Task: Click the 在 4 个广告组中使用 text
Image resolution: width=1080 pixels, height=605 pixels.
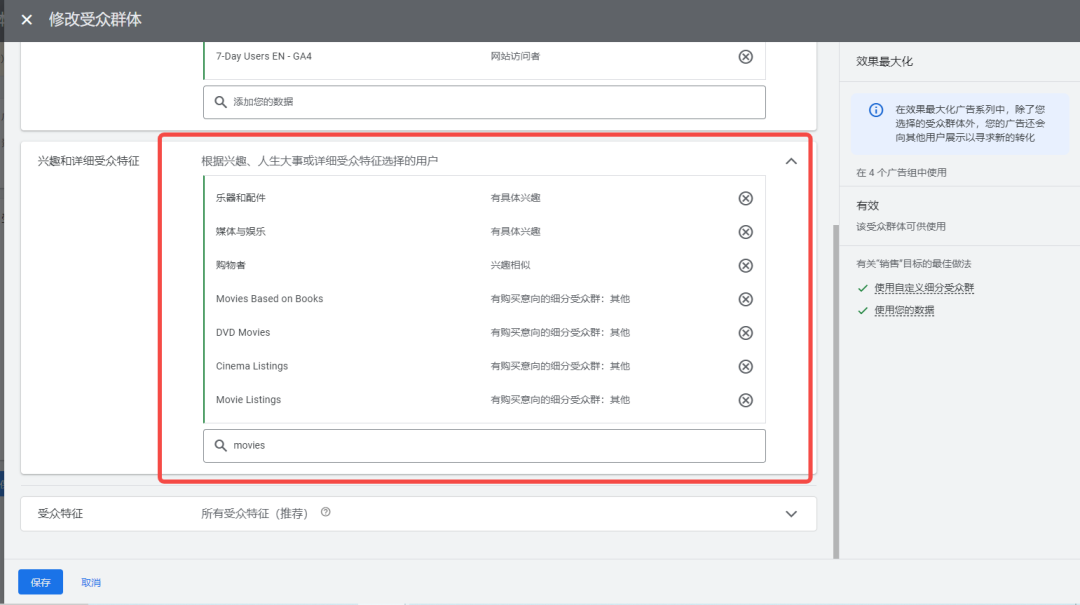Action: tap(901, 173)
